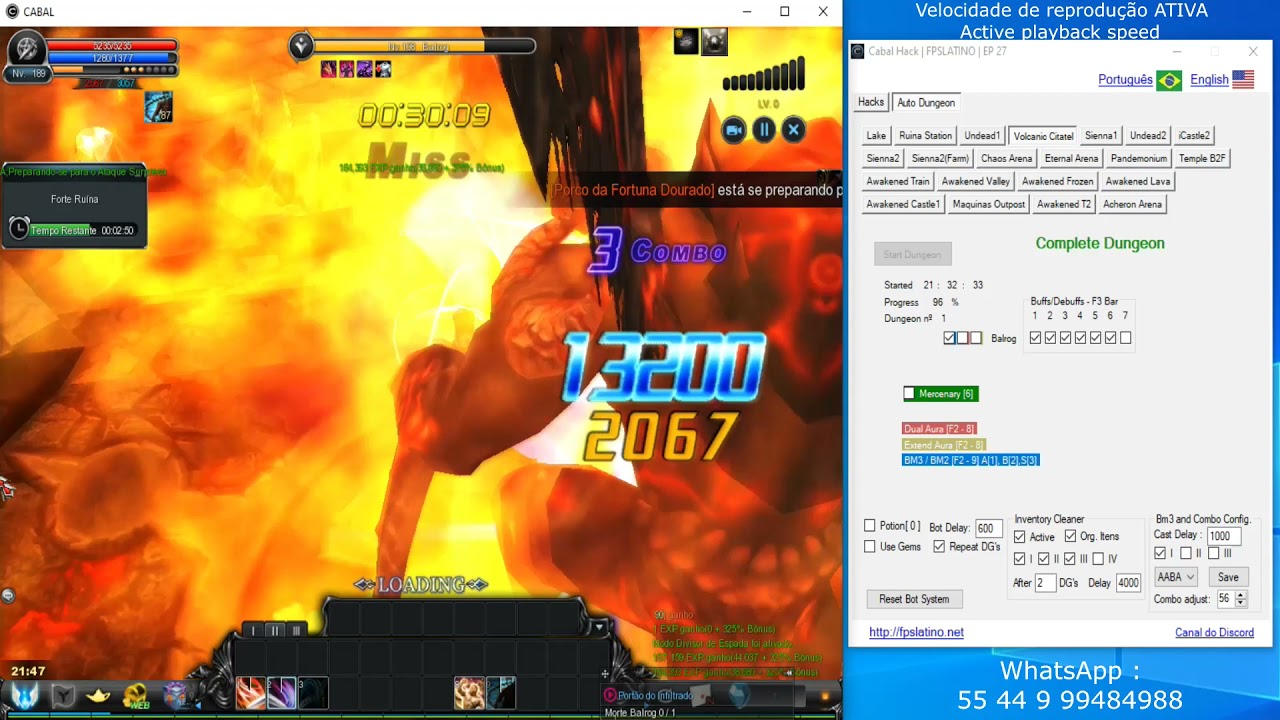Click the golden lamp icon
The image size is (1280, 720).
tap(98, 695)
